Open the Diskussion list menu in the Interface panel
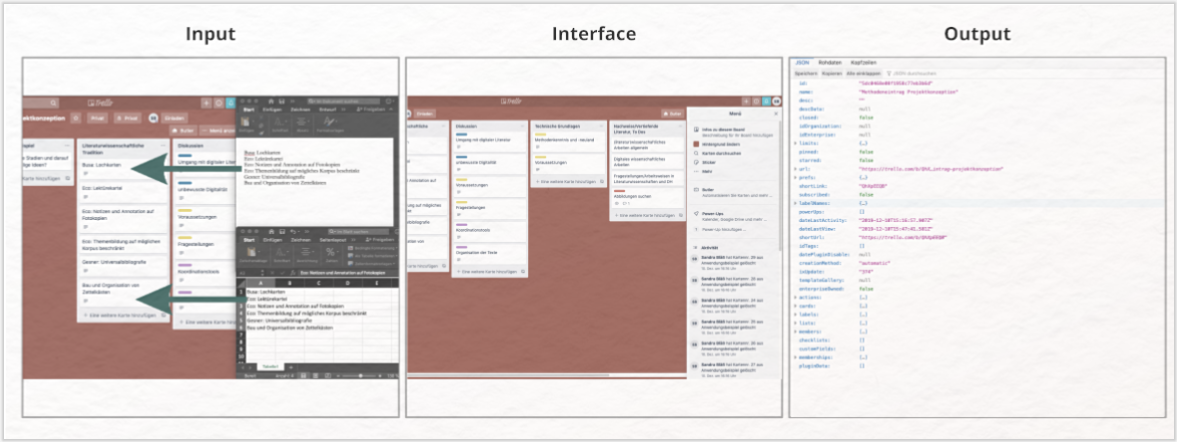Image resolution: width=1177 pixels, height=442 pixels. (x=520, y=127)
